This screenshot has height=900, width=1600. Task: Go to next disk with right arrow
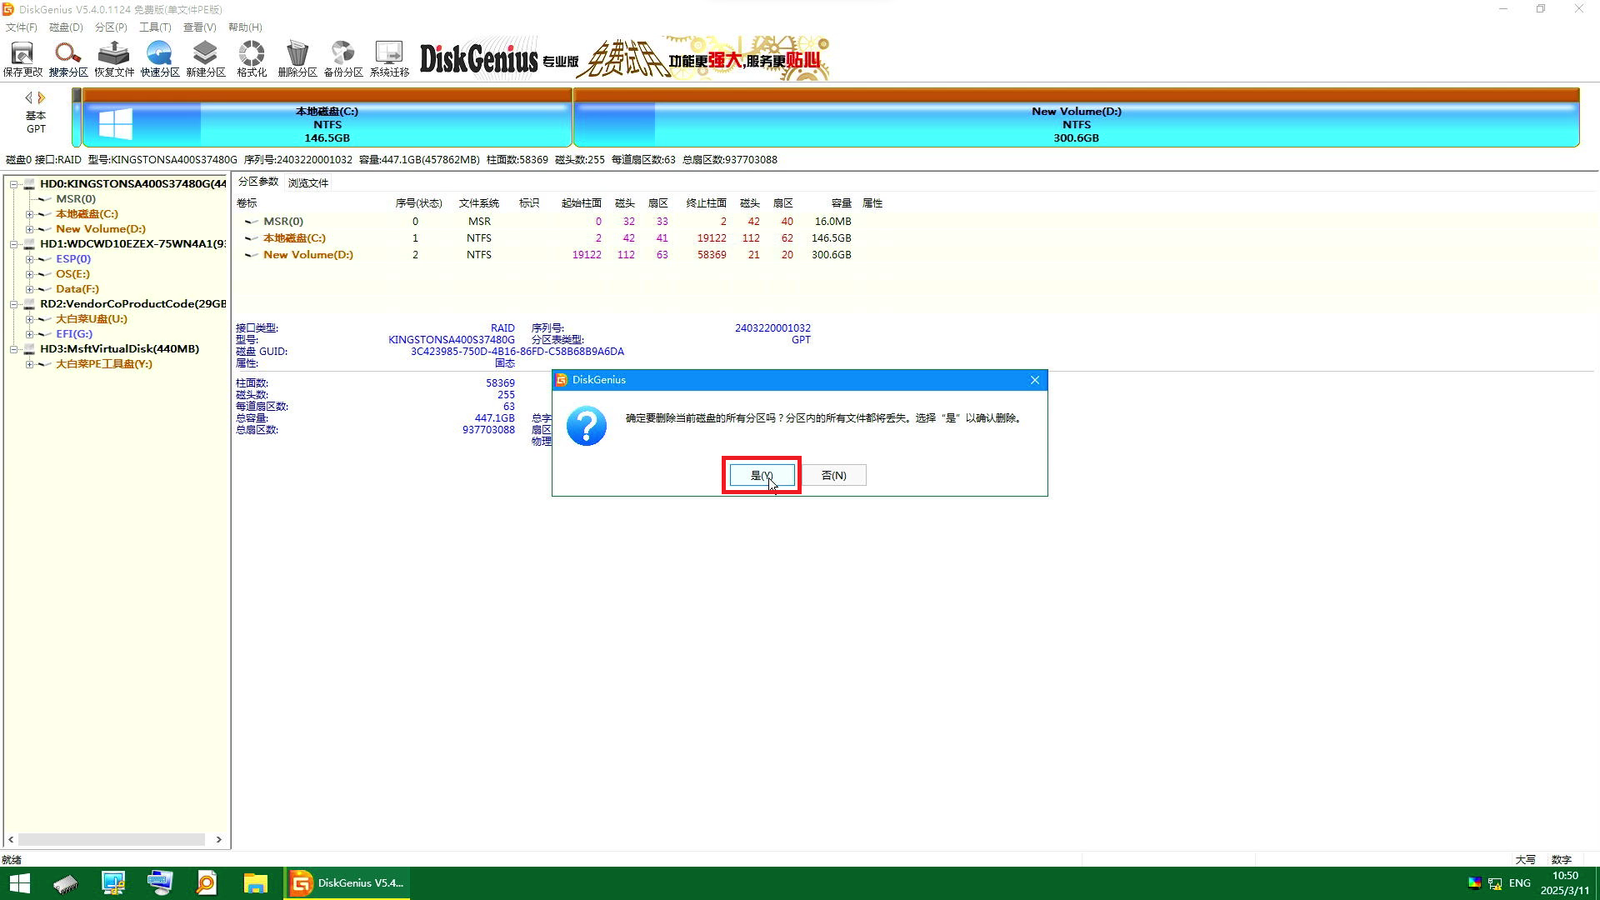(42, 98)
